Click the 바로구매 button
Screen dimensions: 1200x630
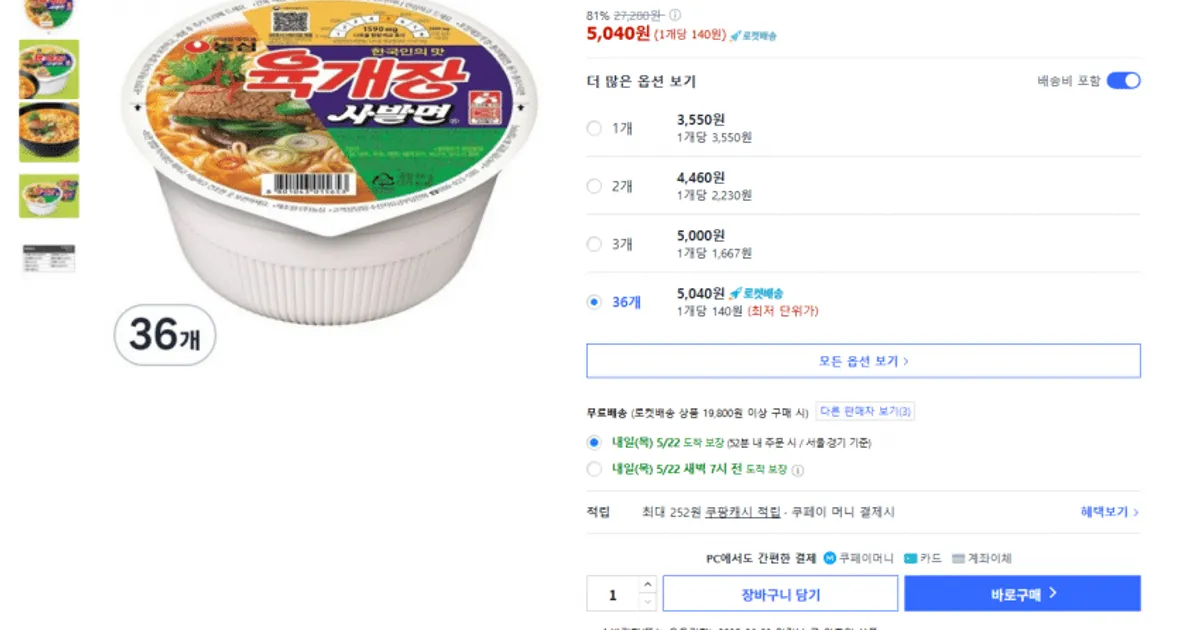(1022, 594)
